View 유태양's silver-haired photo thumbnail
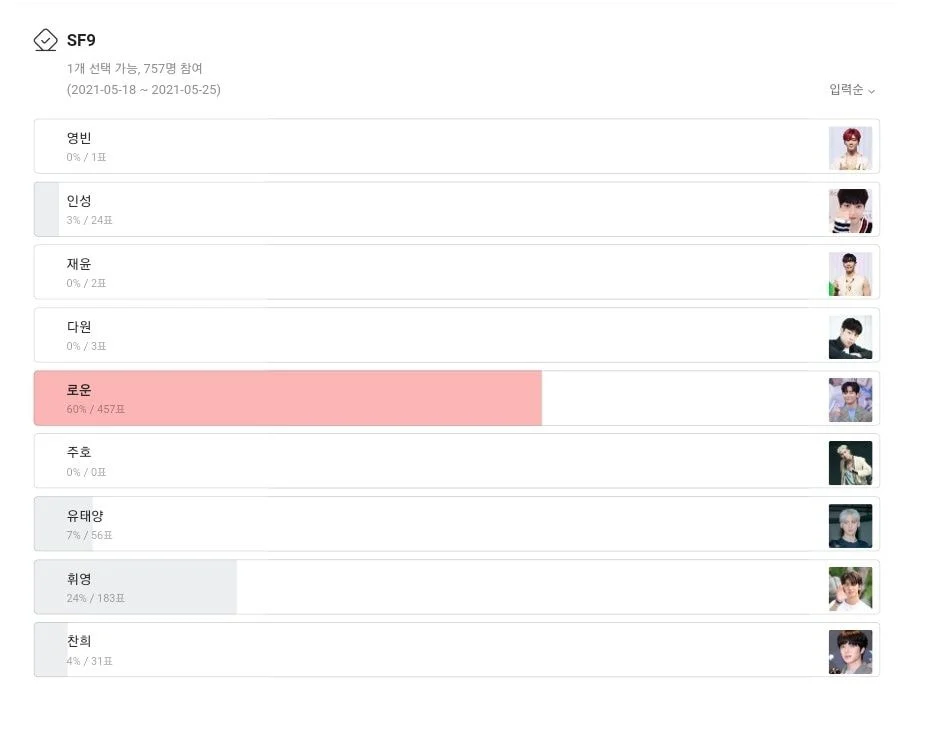 pyautogui.click(x=850, y=525)
